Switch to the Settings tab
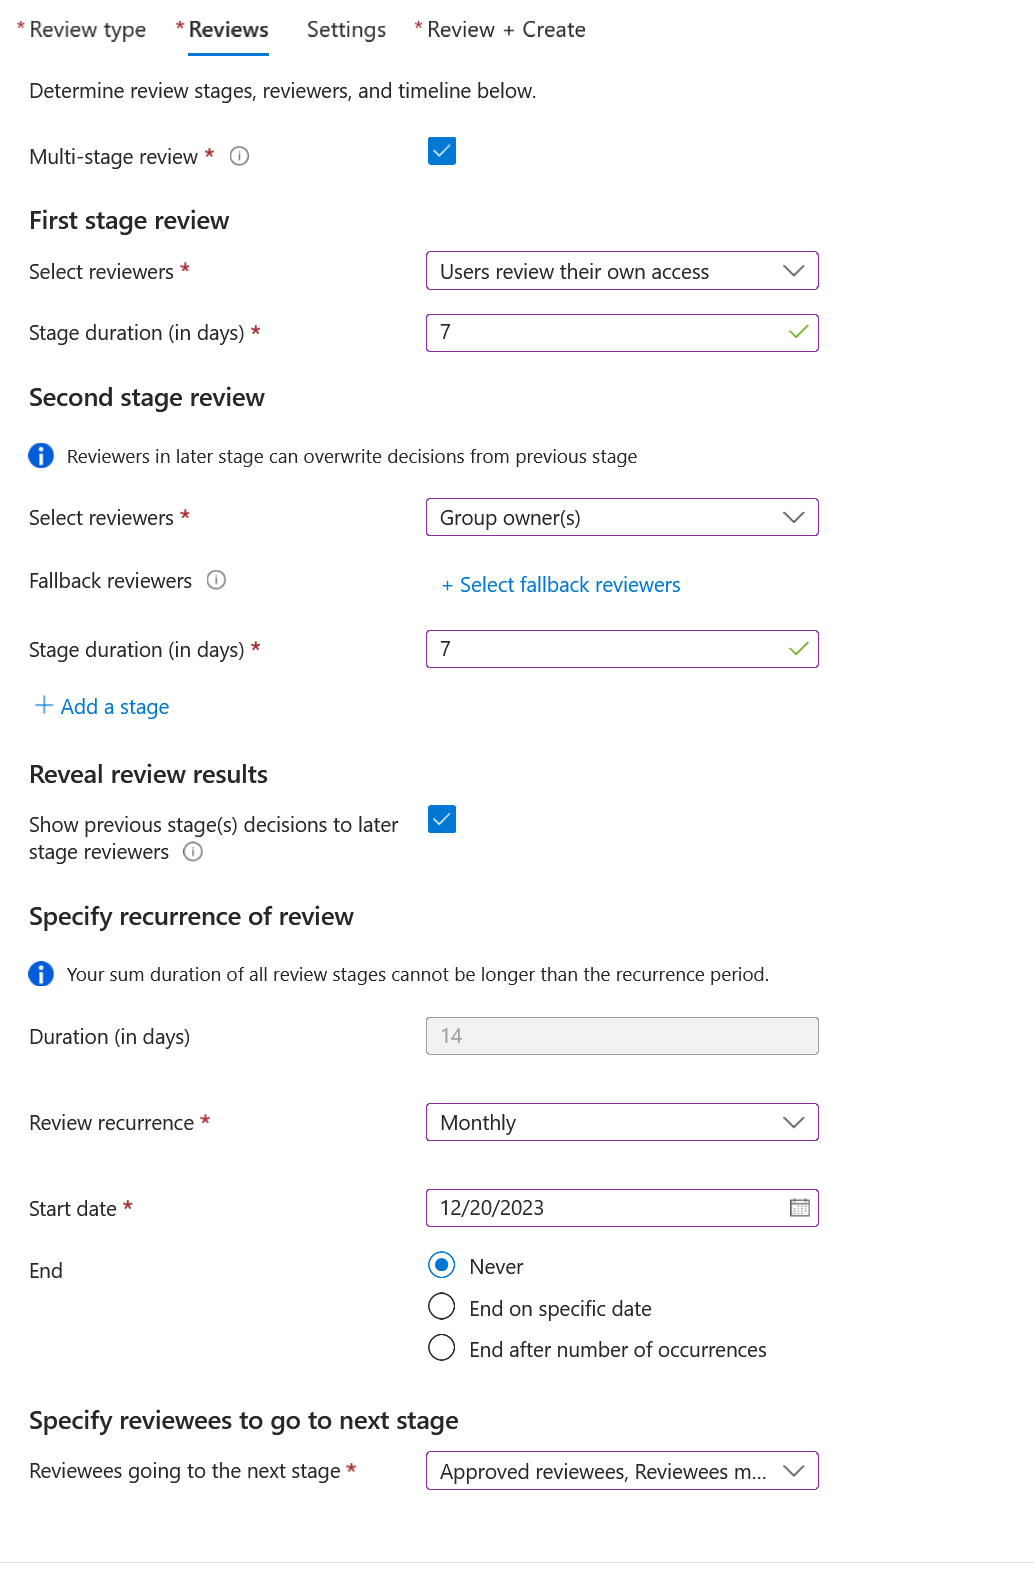 [x=345, y=30]
